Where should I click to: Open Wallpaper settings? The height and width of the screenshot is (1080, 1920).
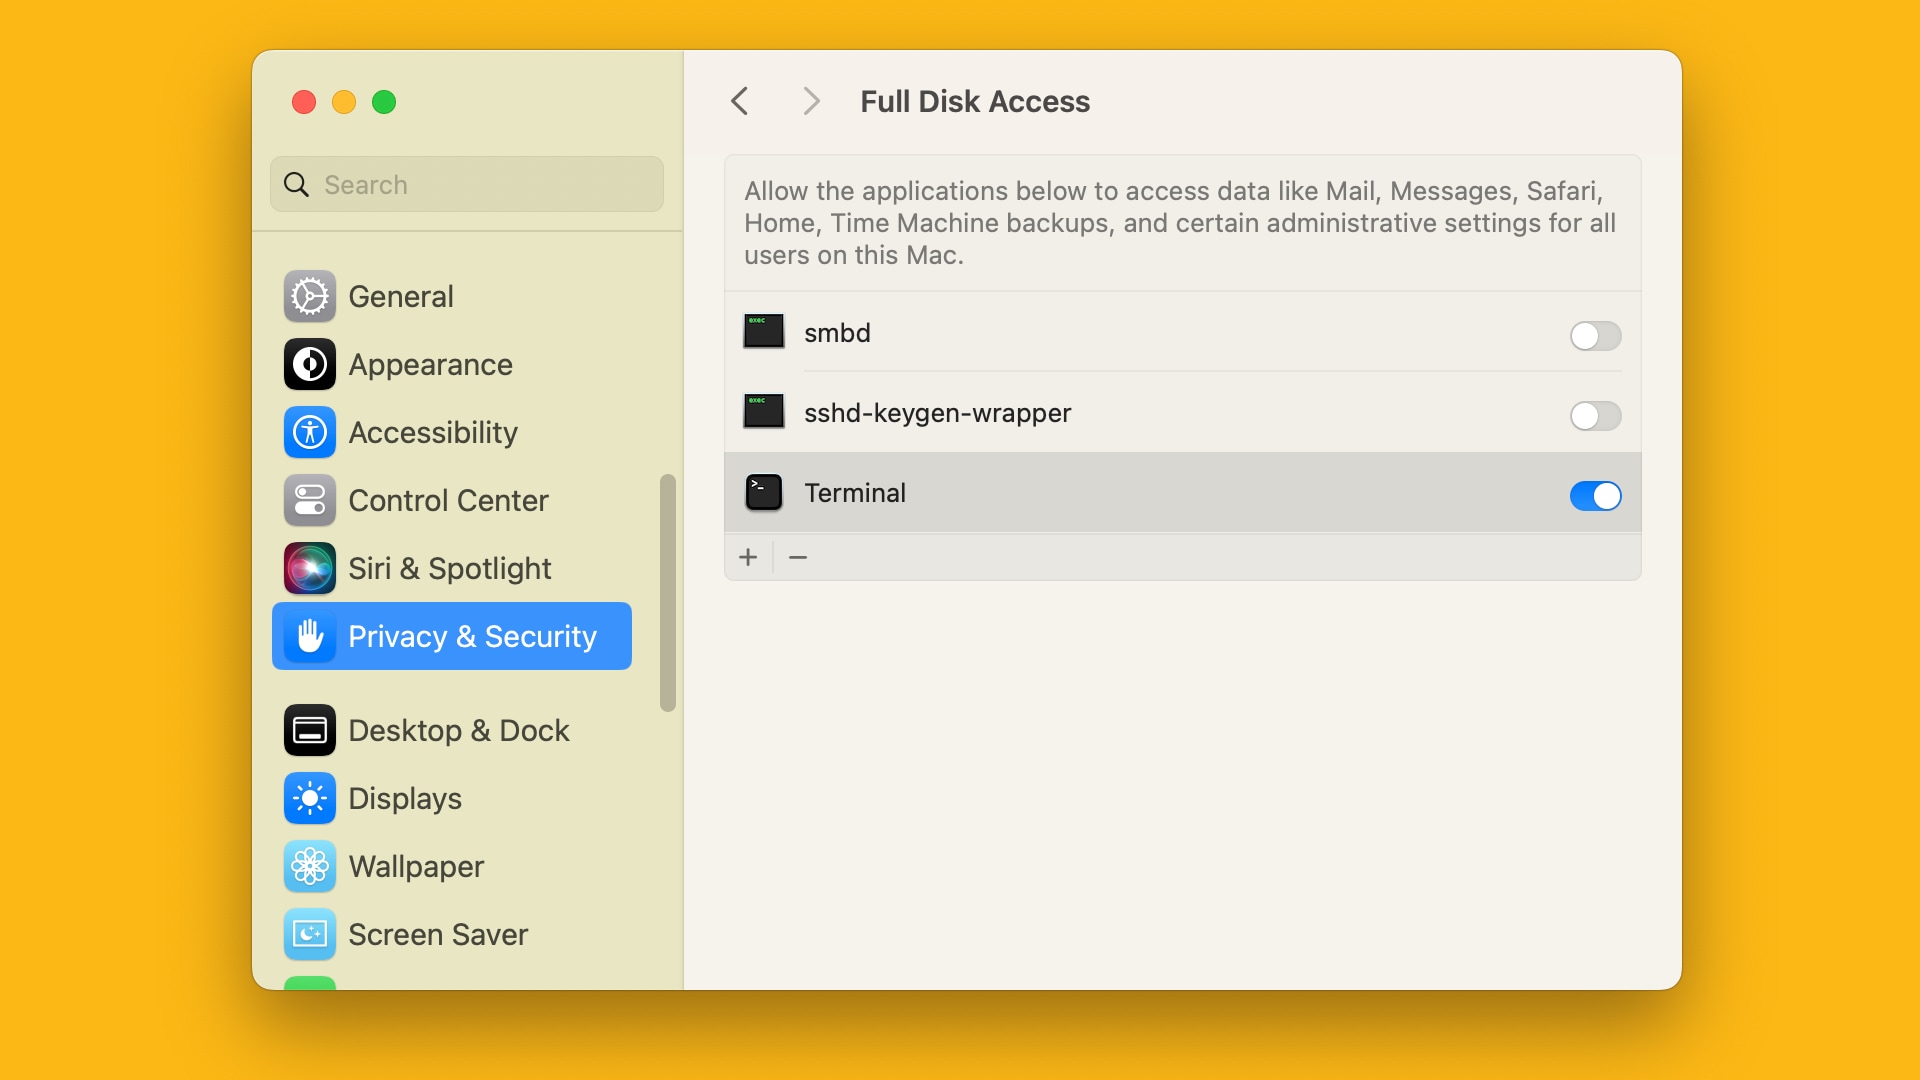coord(452,866)
